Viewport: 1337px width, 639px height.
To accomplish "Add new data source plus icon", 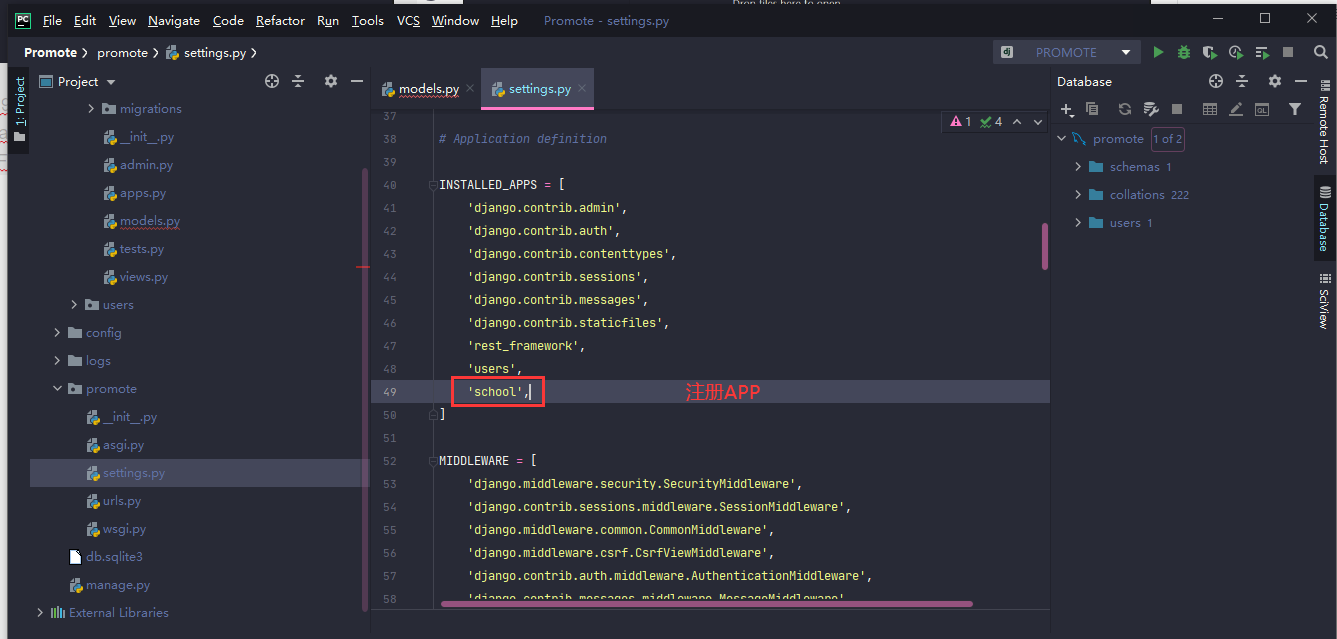I will 1067,109.
